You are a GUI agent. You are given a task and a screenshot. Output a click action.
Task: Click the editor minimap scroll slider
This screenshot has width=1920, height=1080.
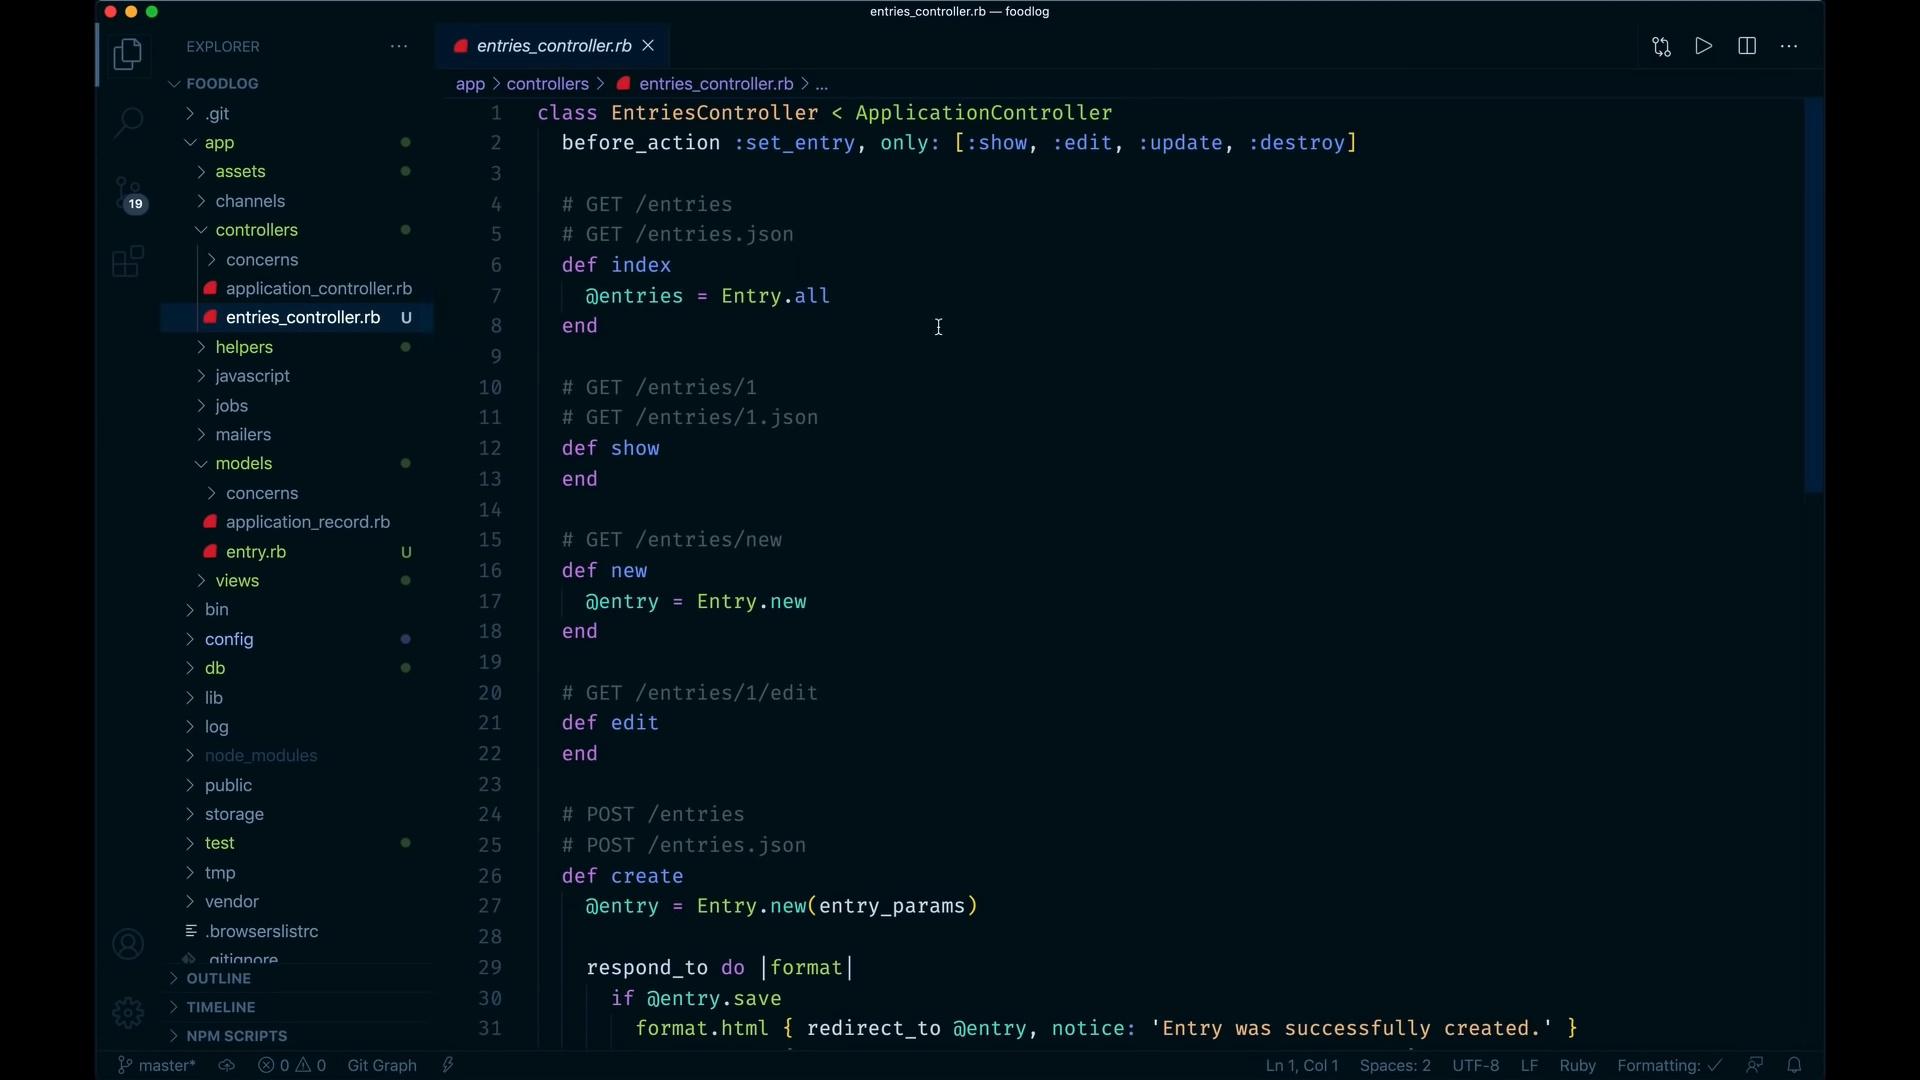point(1814,296)
